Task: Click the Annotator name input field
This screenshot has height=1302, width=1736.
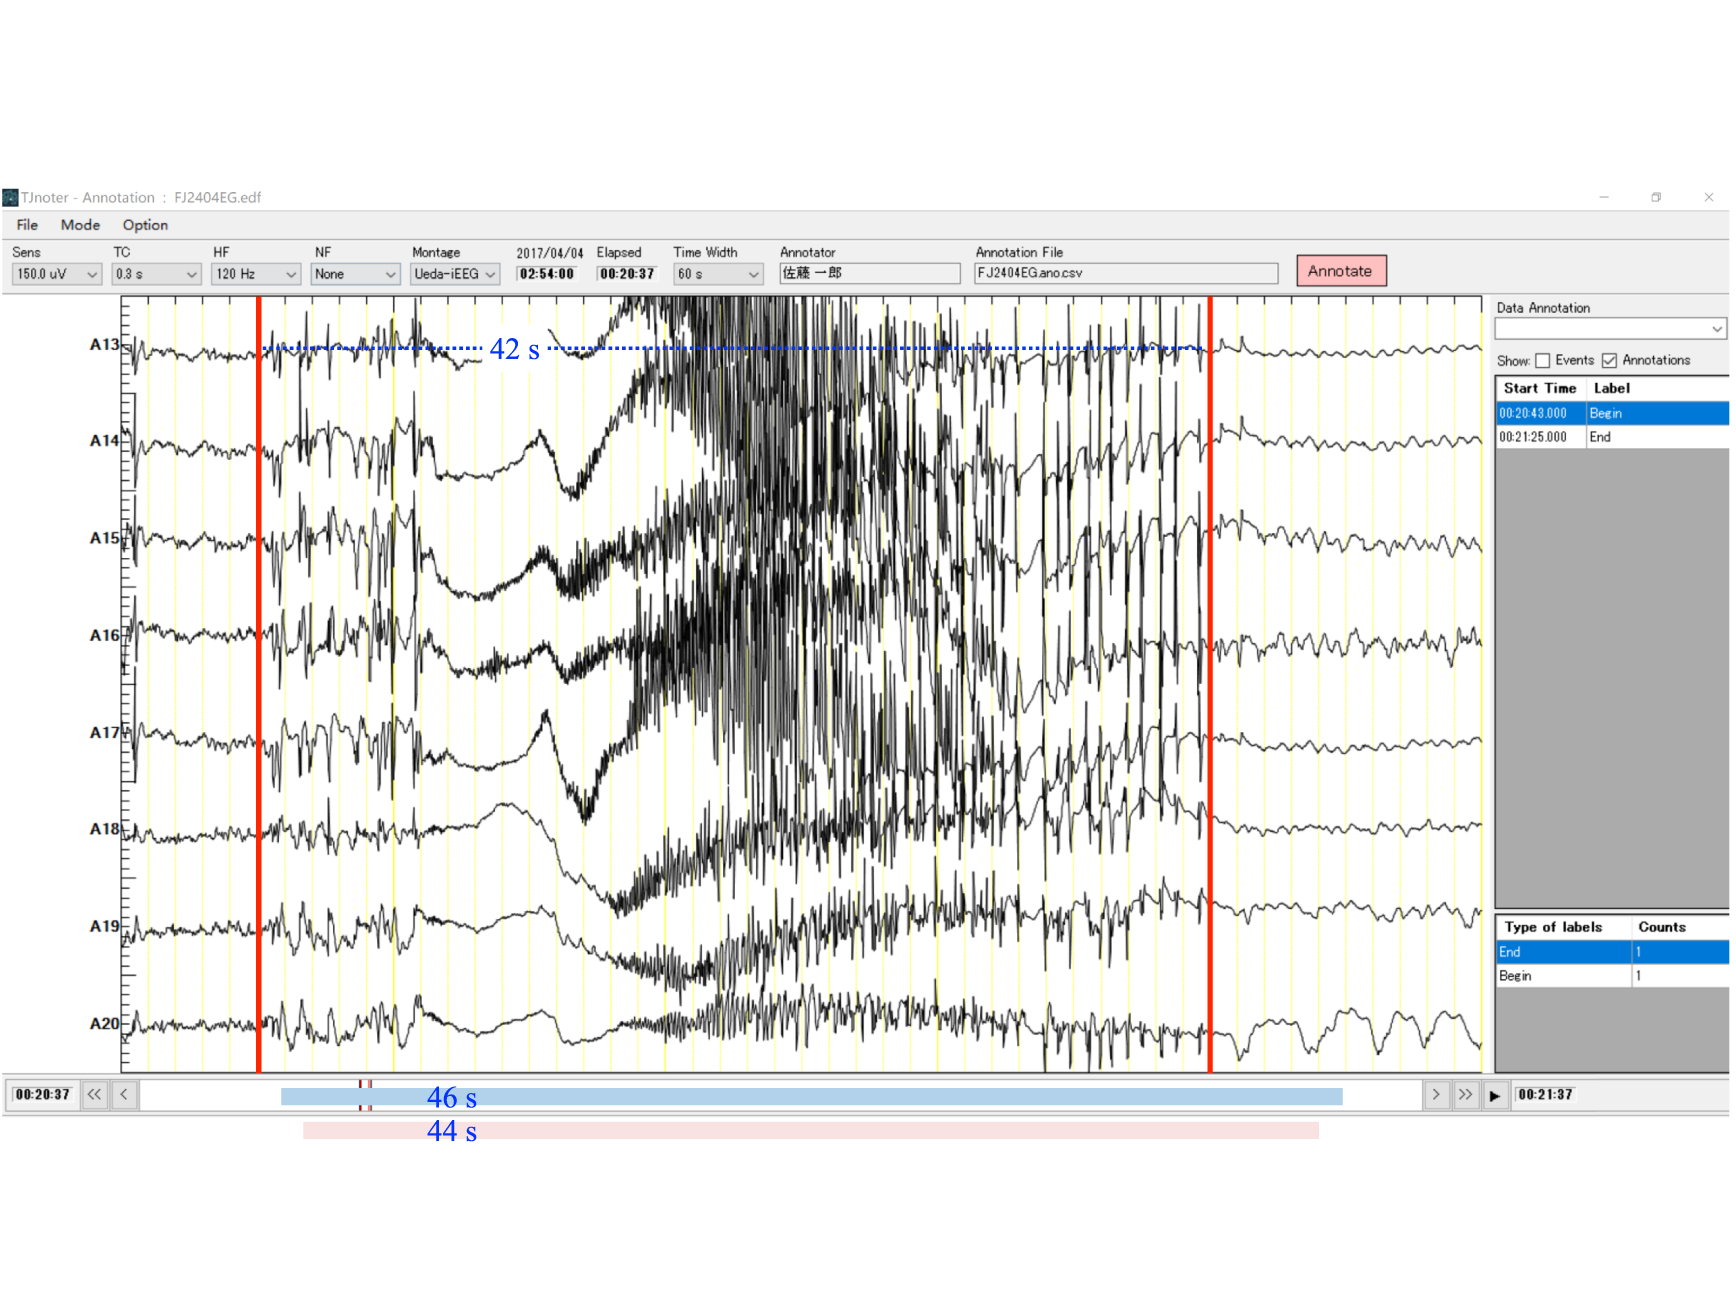Action: (x=868, y=272)
